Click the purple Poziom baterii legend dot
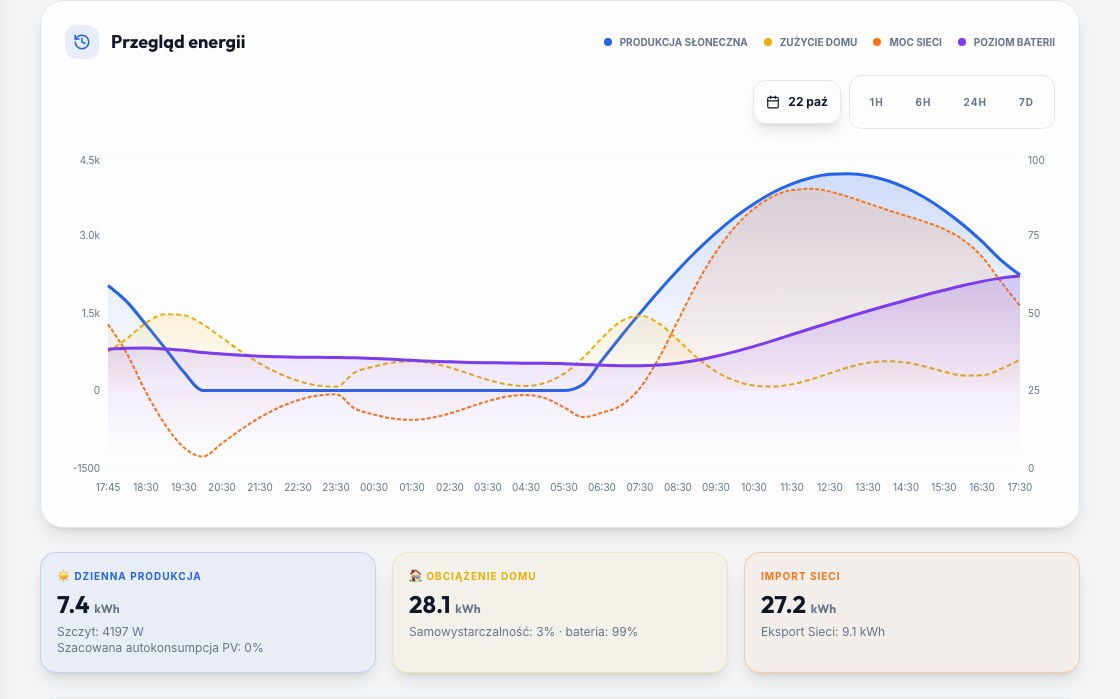Image resolution: width=1120 pixels, height=699 pixels. pyautogui.click(x=962, y=42)
